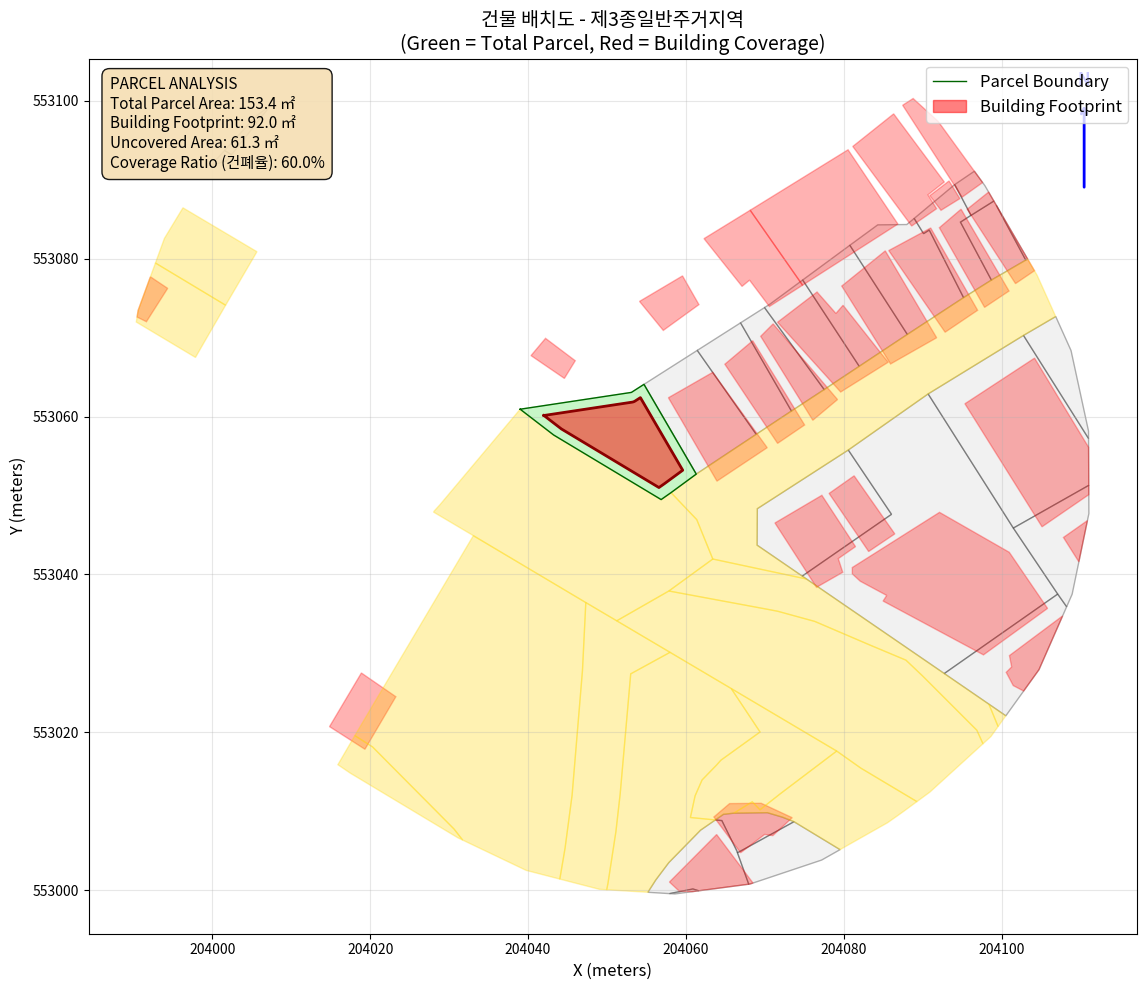Click the small orange building in the far-left parcel
This screenshot has width=1146, height=990.
151,299
